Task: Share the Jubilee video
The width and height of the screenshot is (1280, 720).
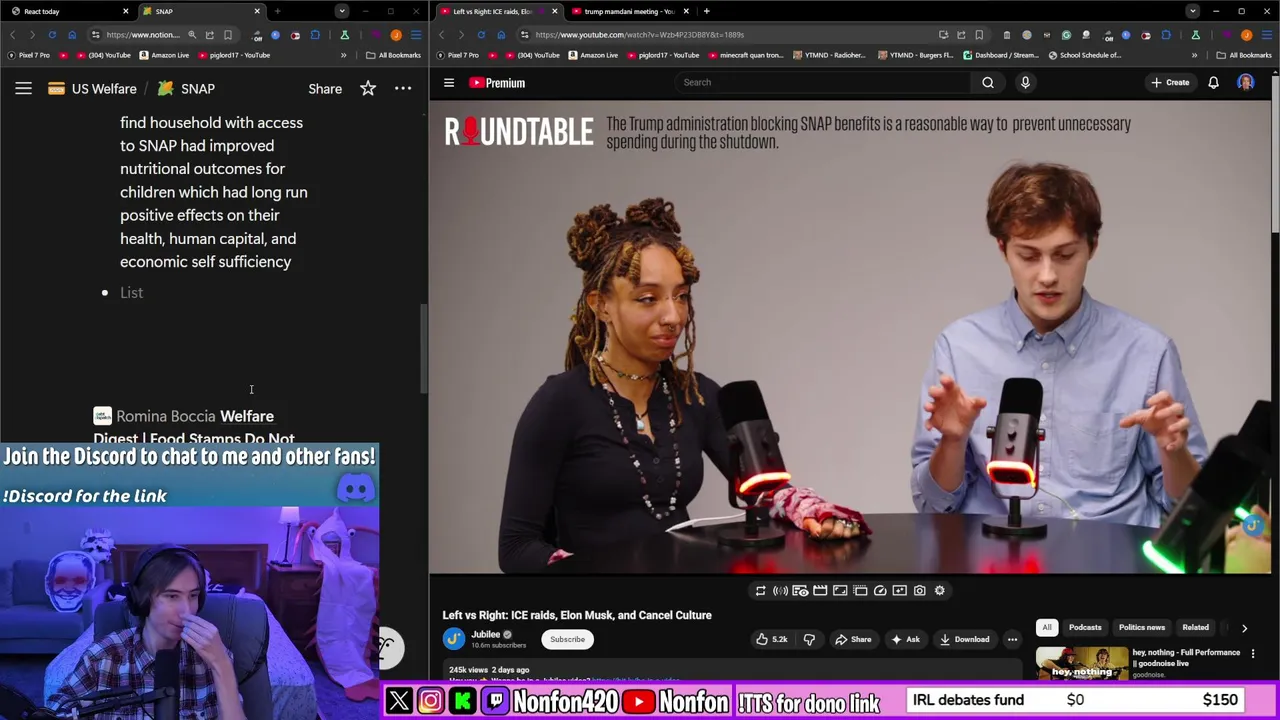Action: click(854, 640)
